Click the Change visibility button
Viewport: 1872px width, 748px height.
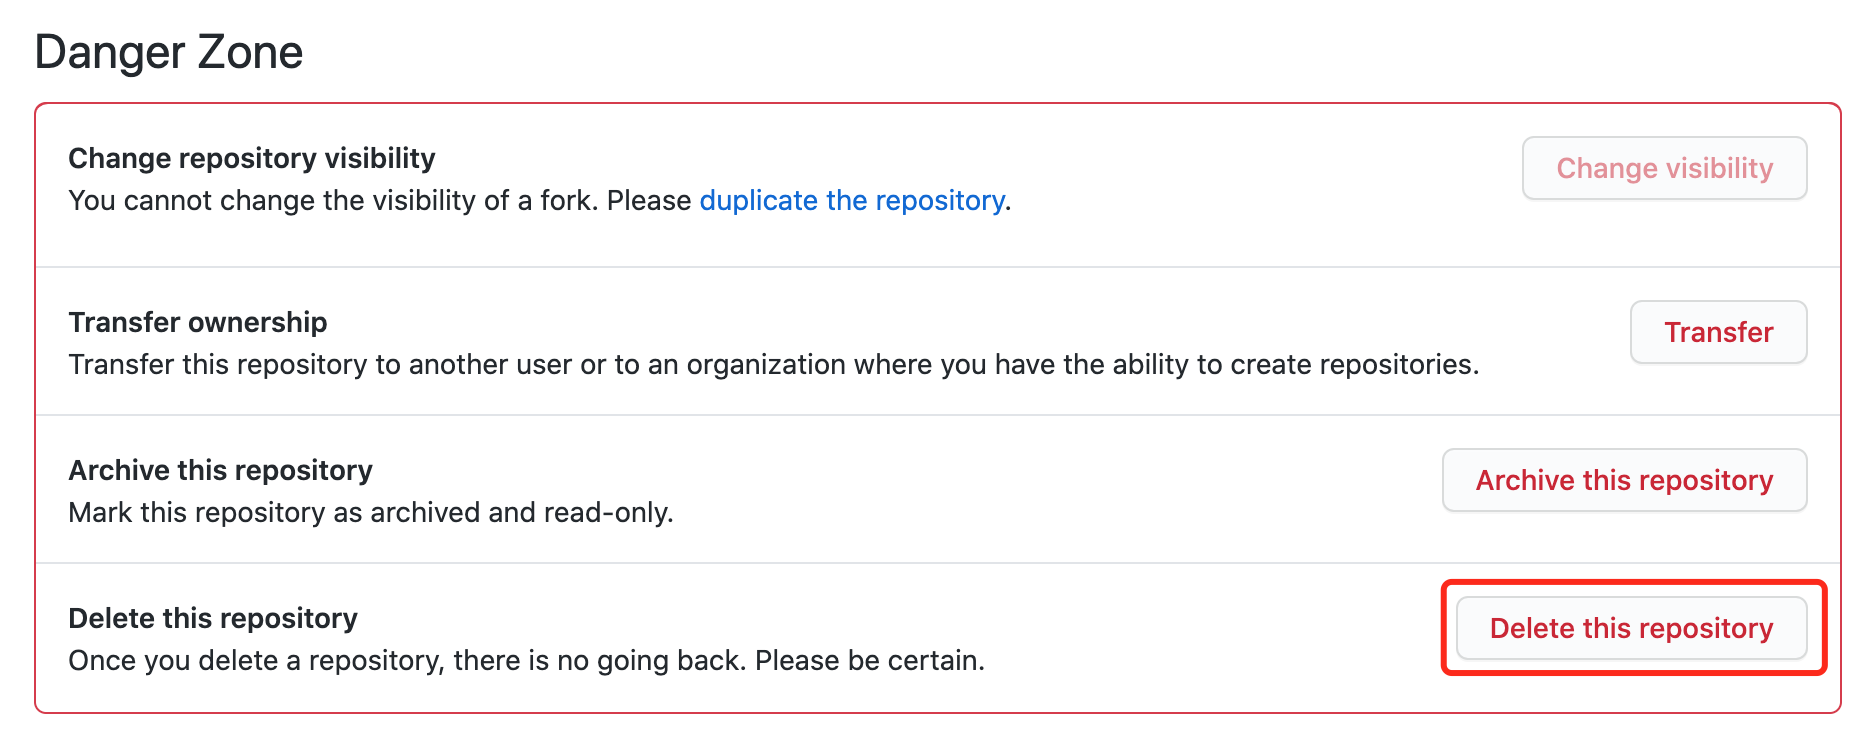coord(1664,168)
